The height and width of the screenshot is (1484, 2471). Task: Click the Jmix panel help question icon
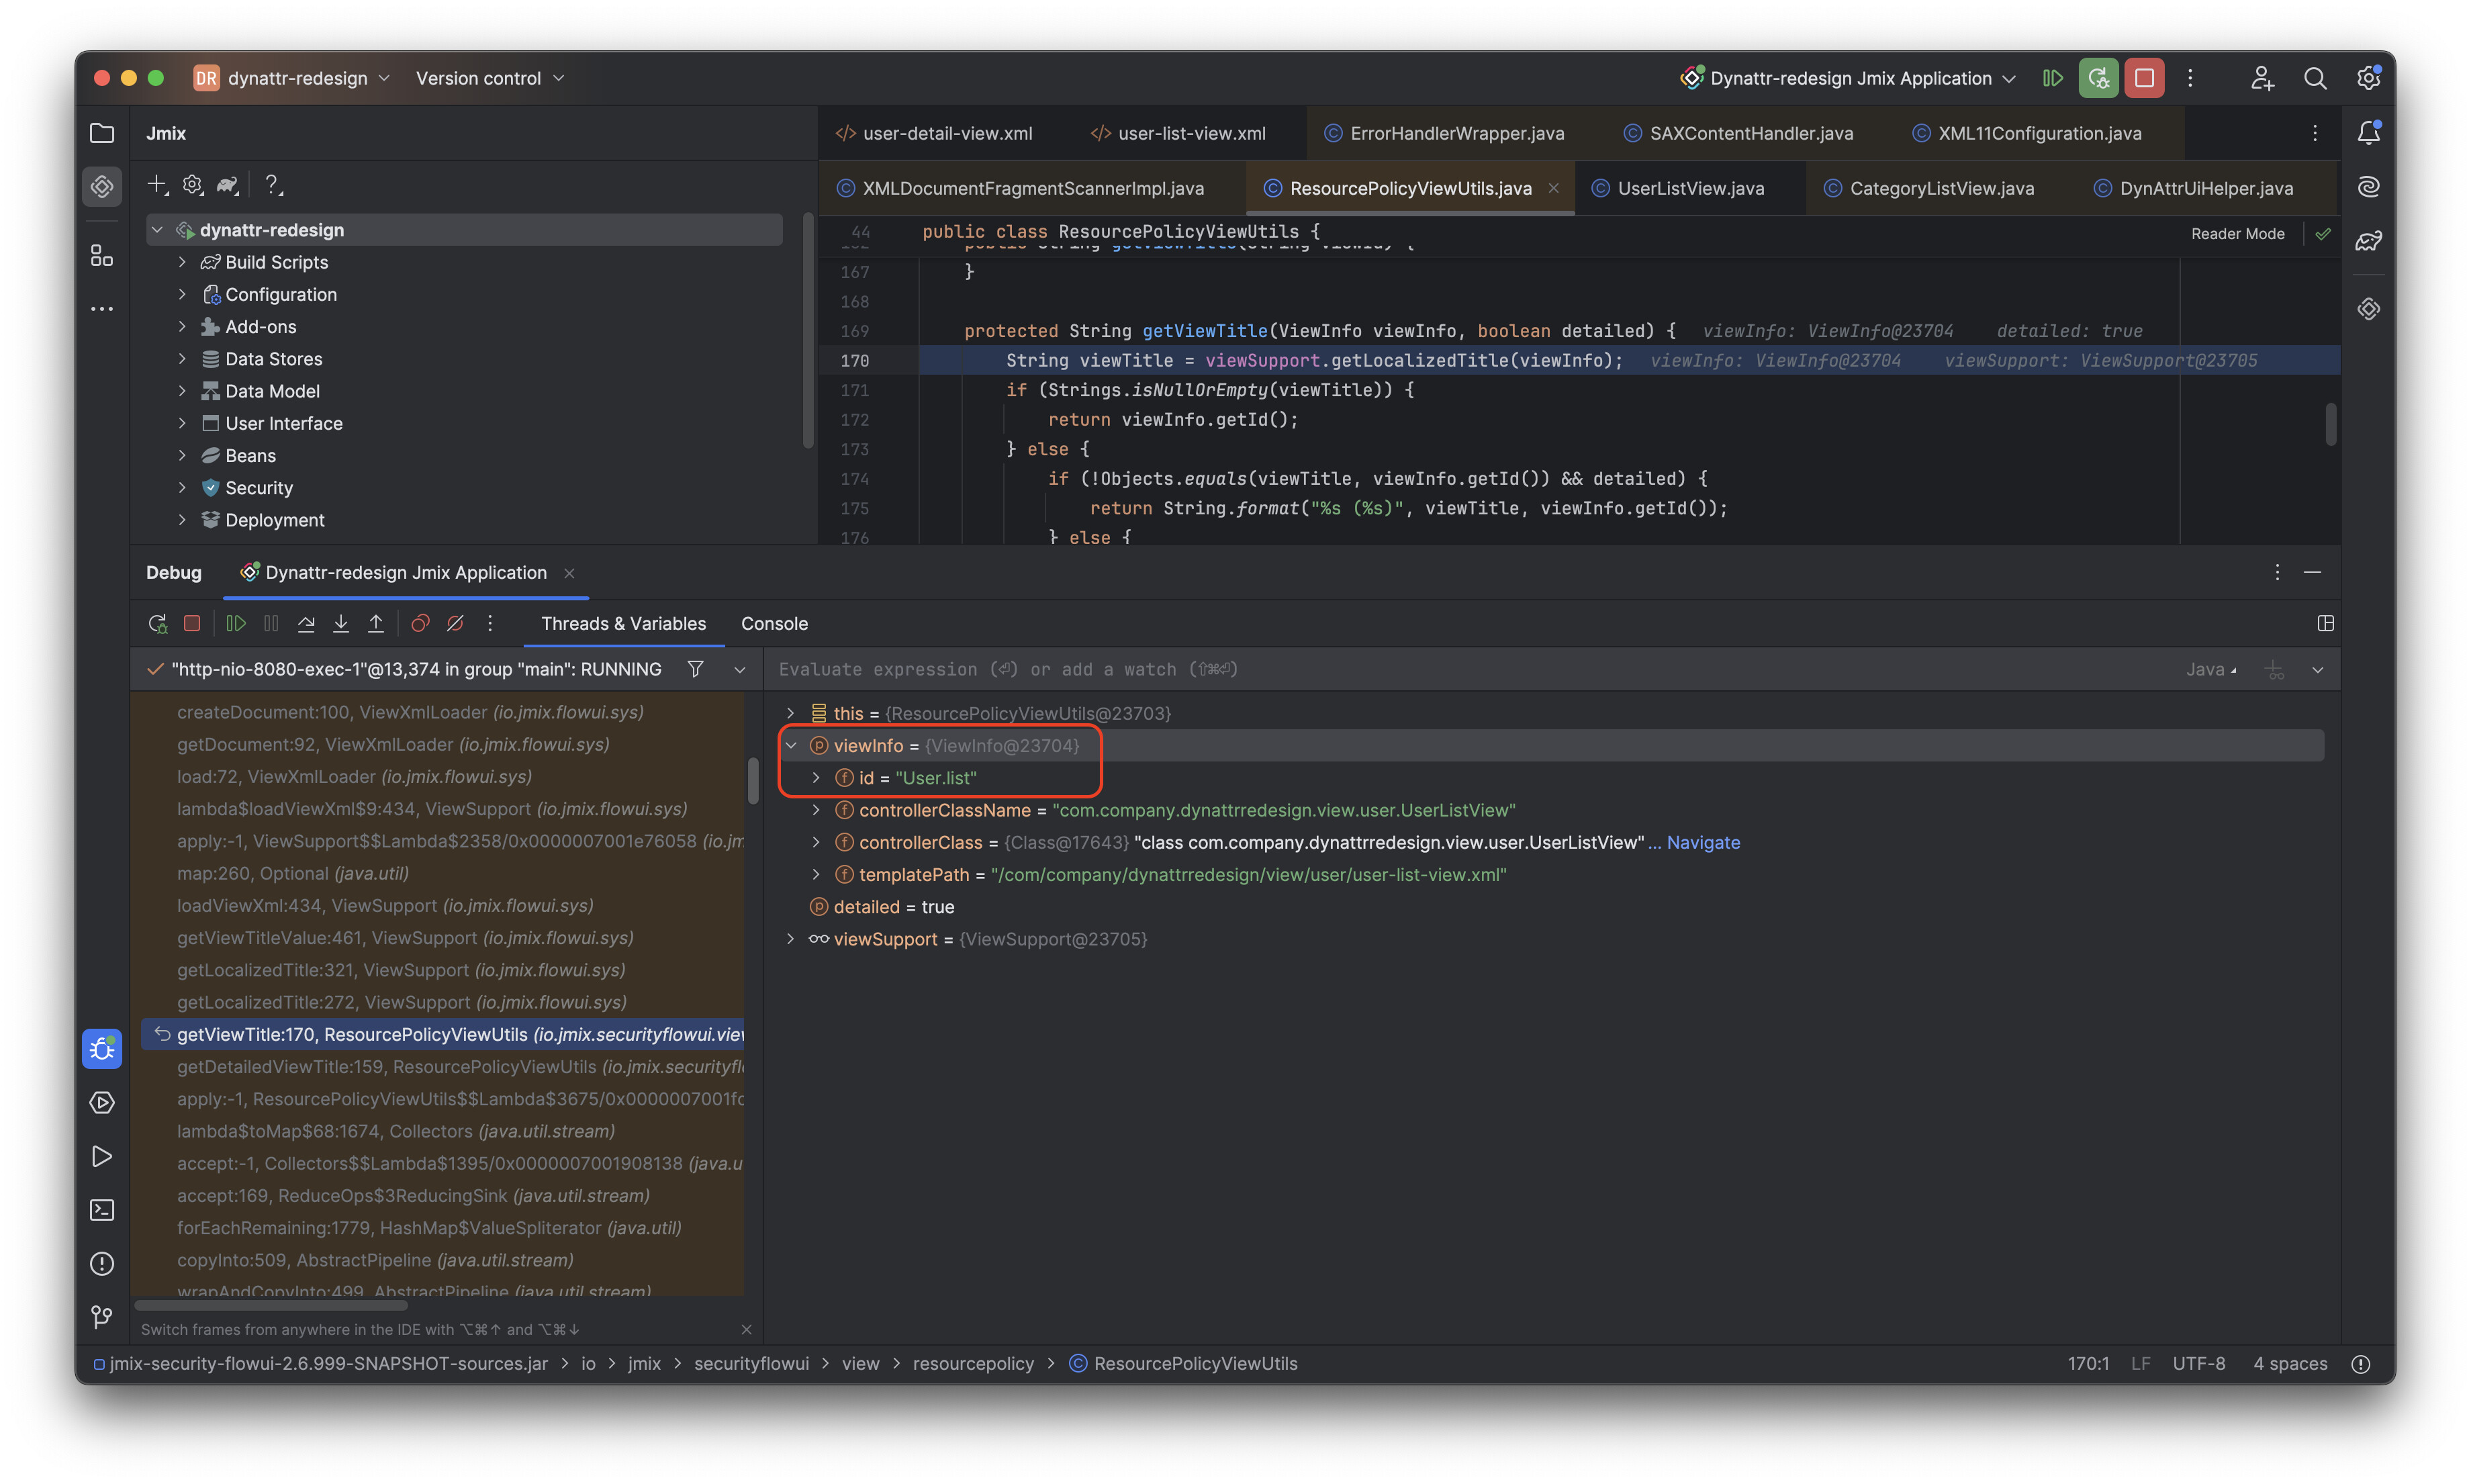(272, 185)
